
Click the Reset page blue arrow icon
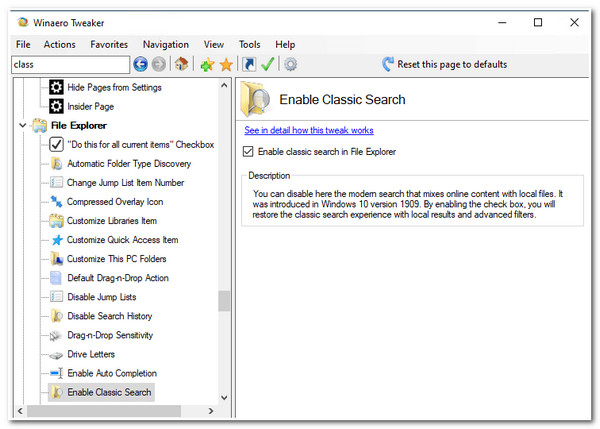pyautogui.click(x=388, y=64)
